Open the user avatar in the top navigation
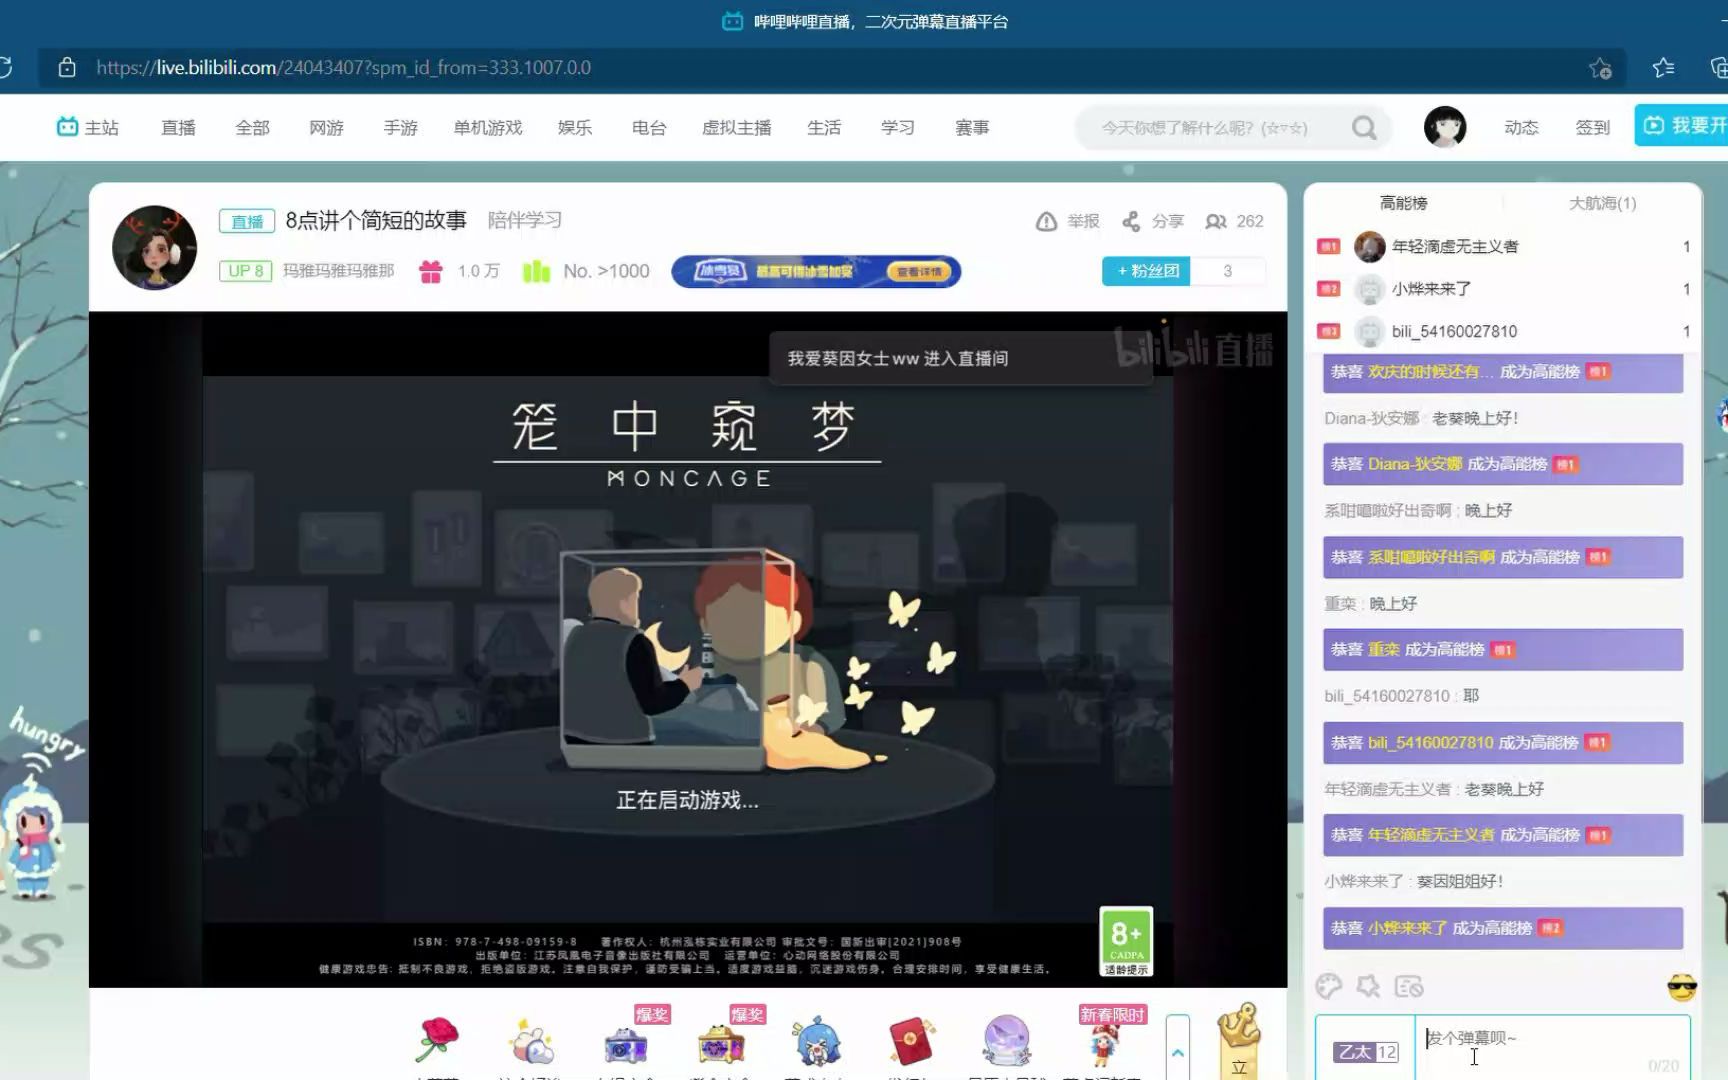 tap(1445, 127)
